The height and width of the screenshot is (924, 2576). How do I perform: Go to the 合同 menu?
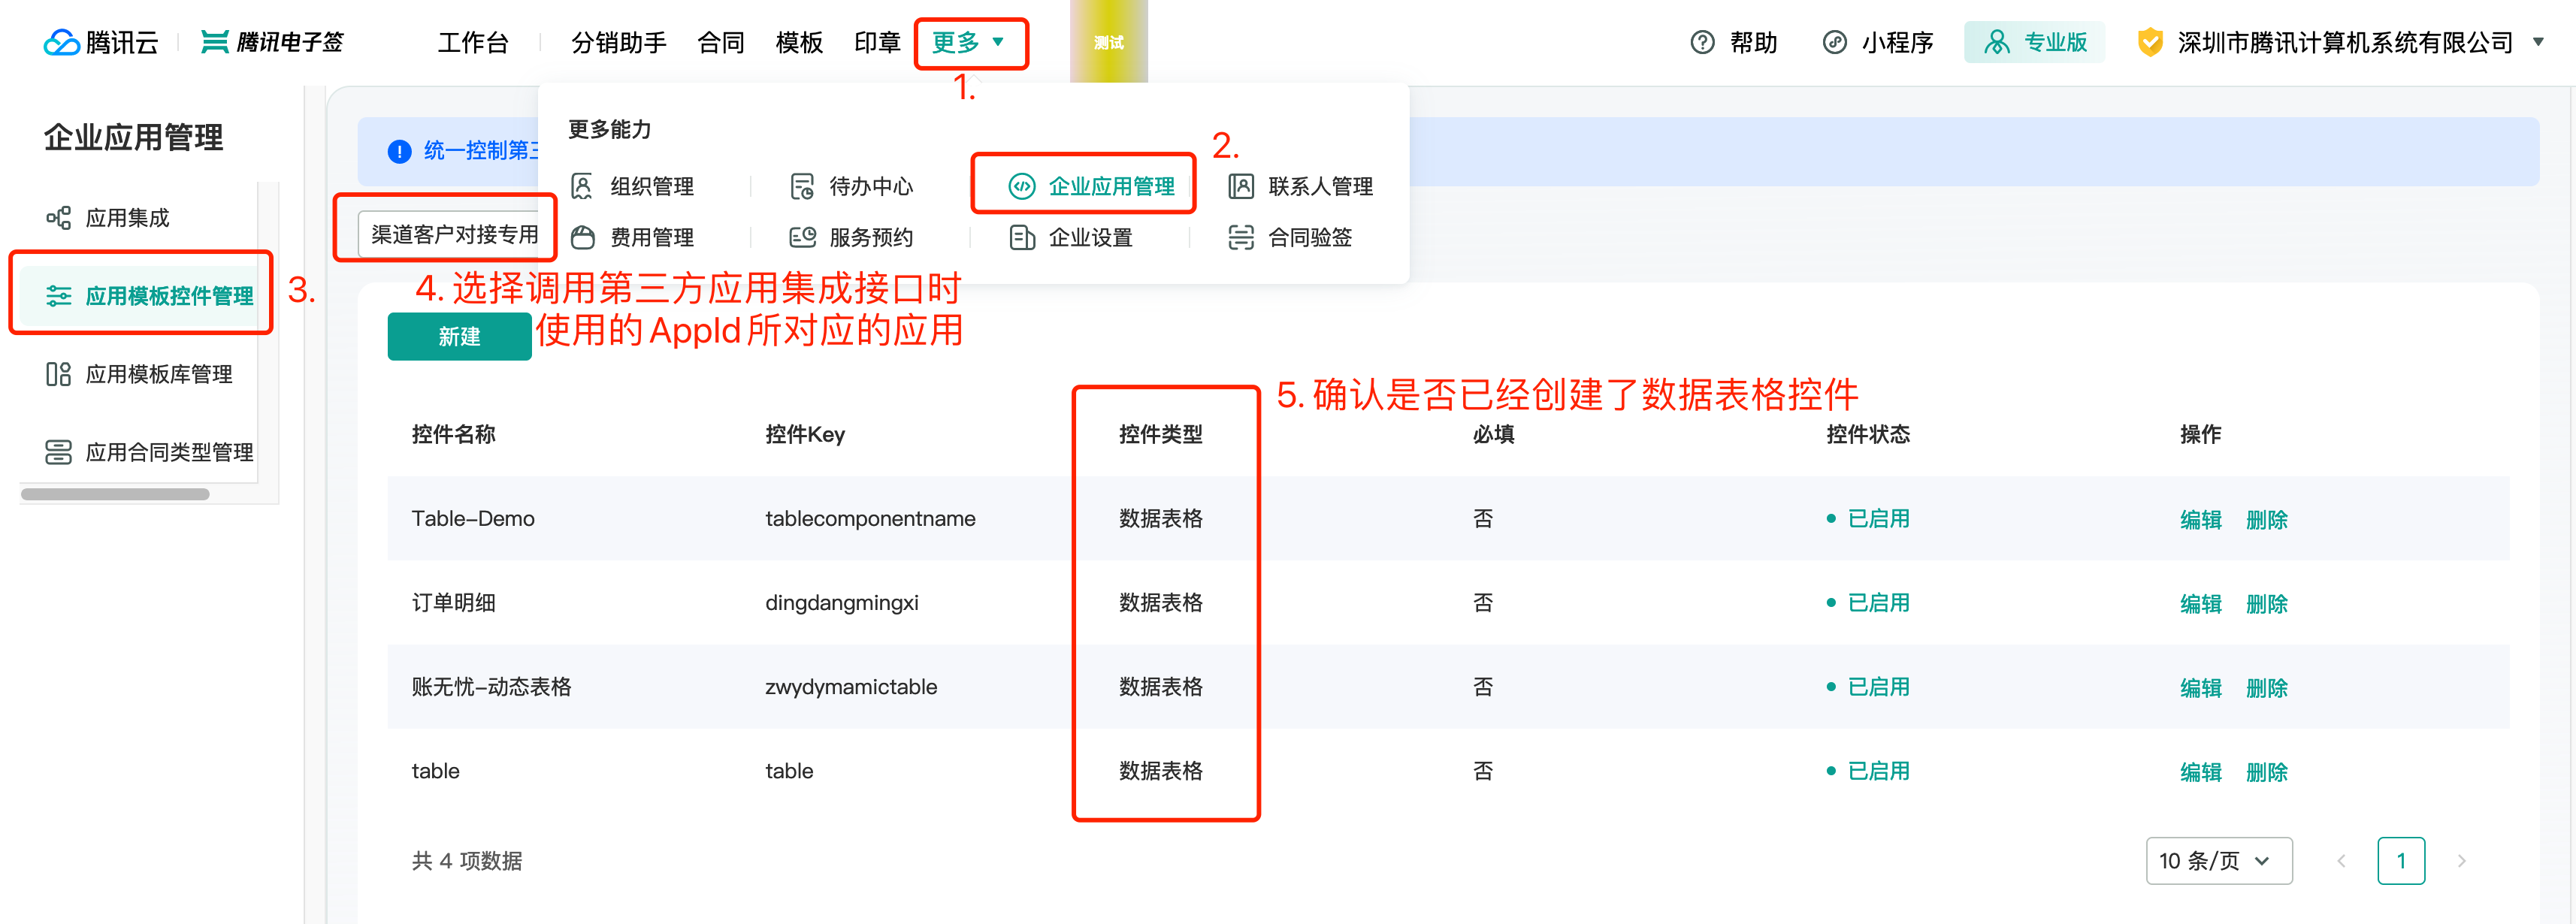click(x=721, y=42)
